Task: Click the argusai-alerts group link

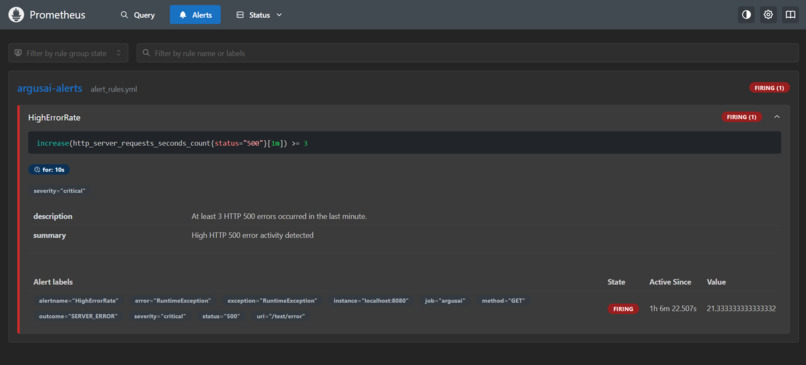Action: 50,88
